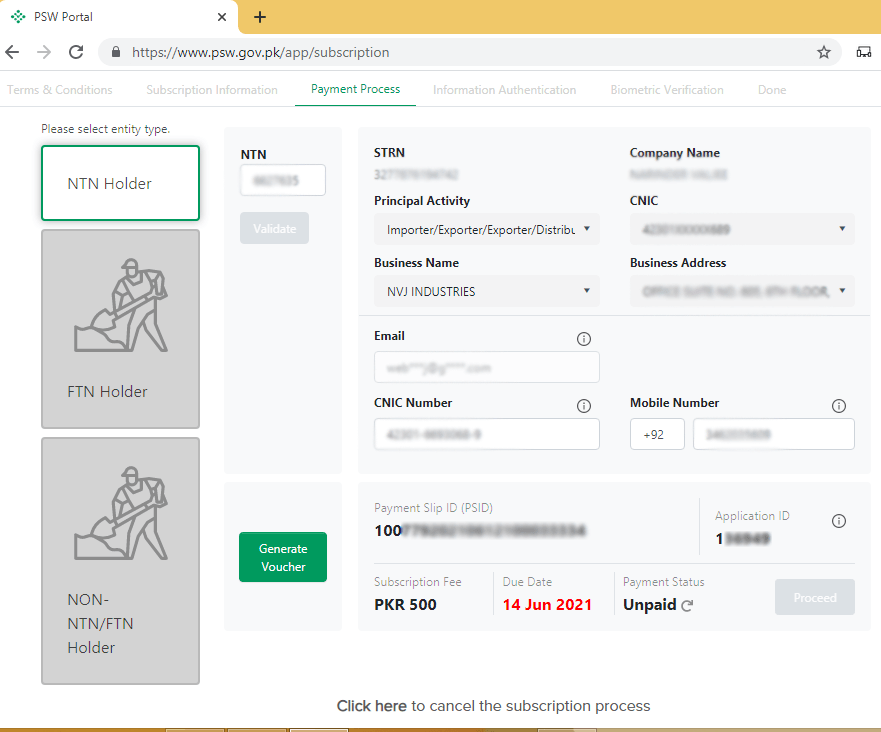
Task: Open the Principal Activity dropdown
Action: click(487, 229)
